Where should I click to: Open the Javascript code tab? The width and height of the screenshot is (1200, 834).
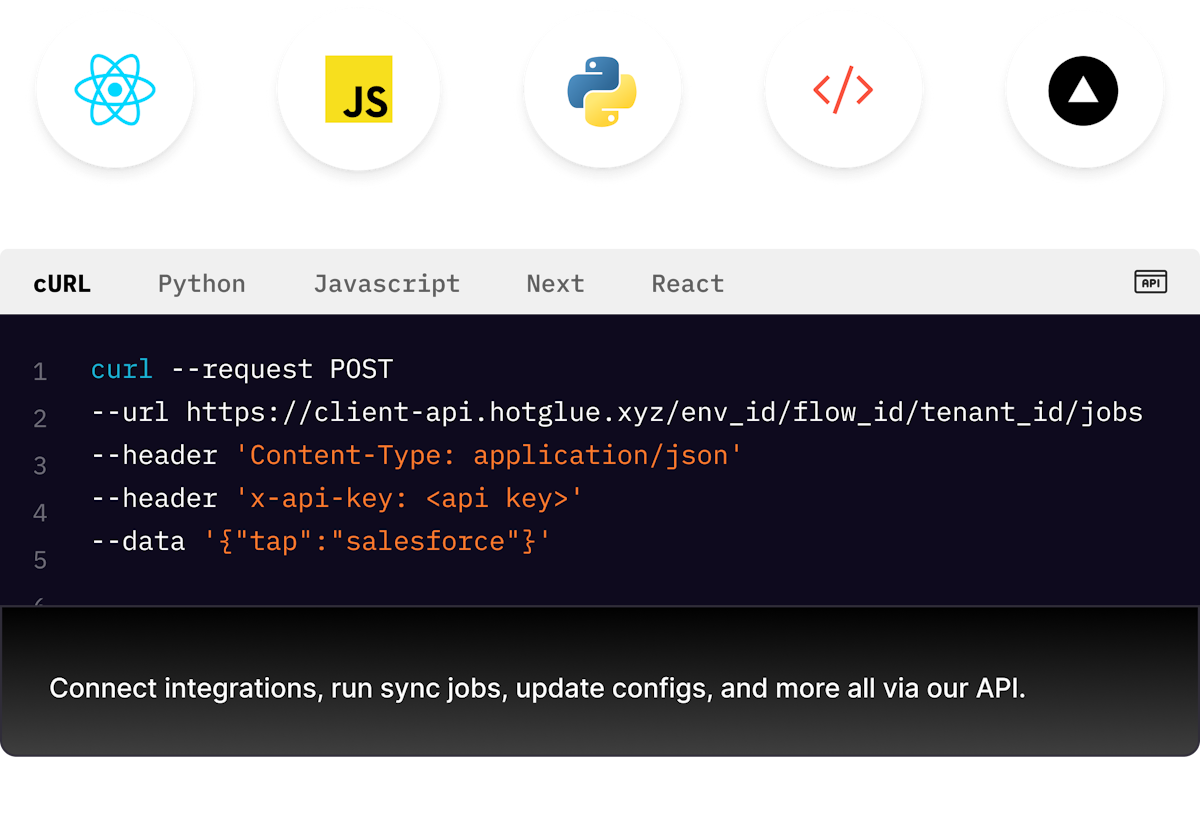point(387,284)
